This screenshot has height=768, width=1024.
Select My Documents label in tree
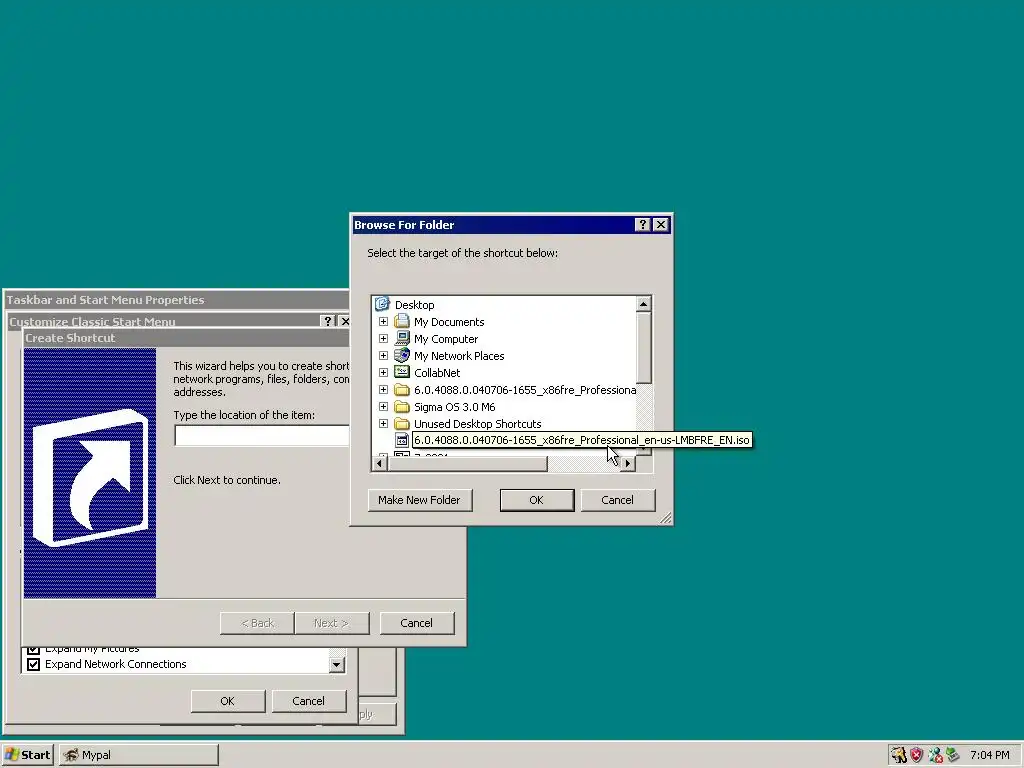coord(449,322)
